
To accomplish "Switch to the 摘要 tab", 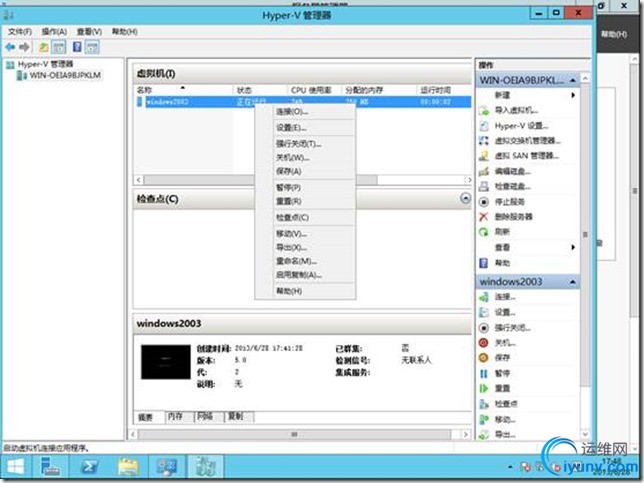I will [x=149, y=417].
